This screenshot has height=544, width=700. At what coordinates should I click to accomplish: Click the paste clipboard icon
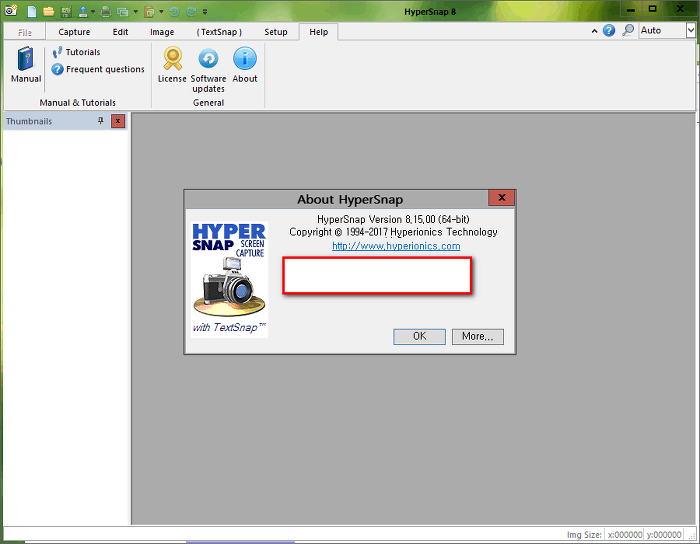(x=150, y=12)
